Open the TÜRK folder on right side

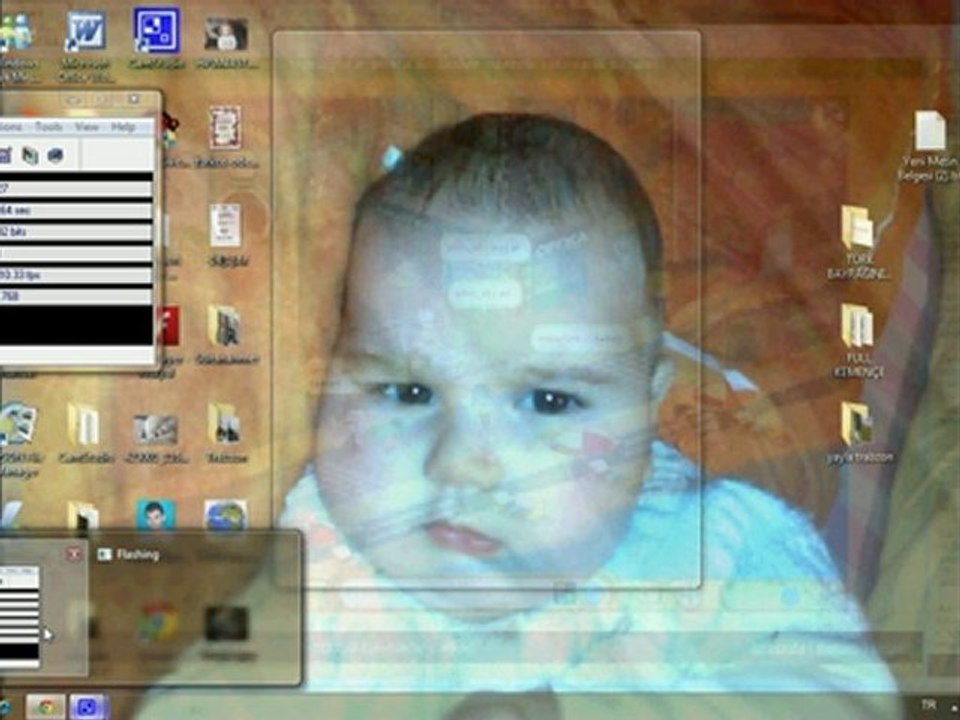click(857, 227)
